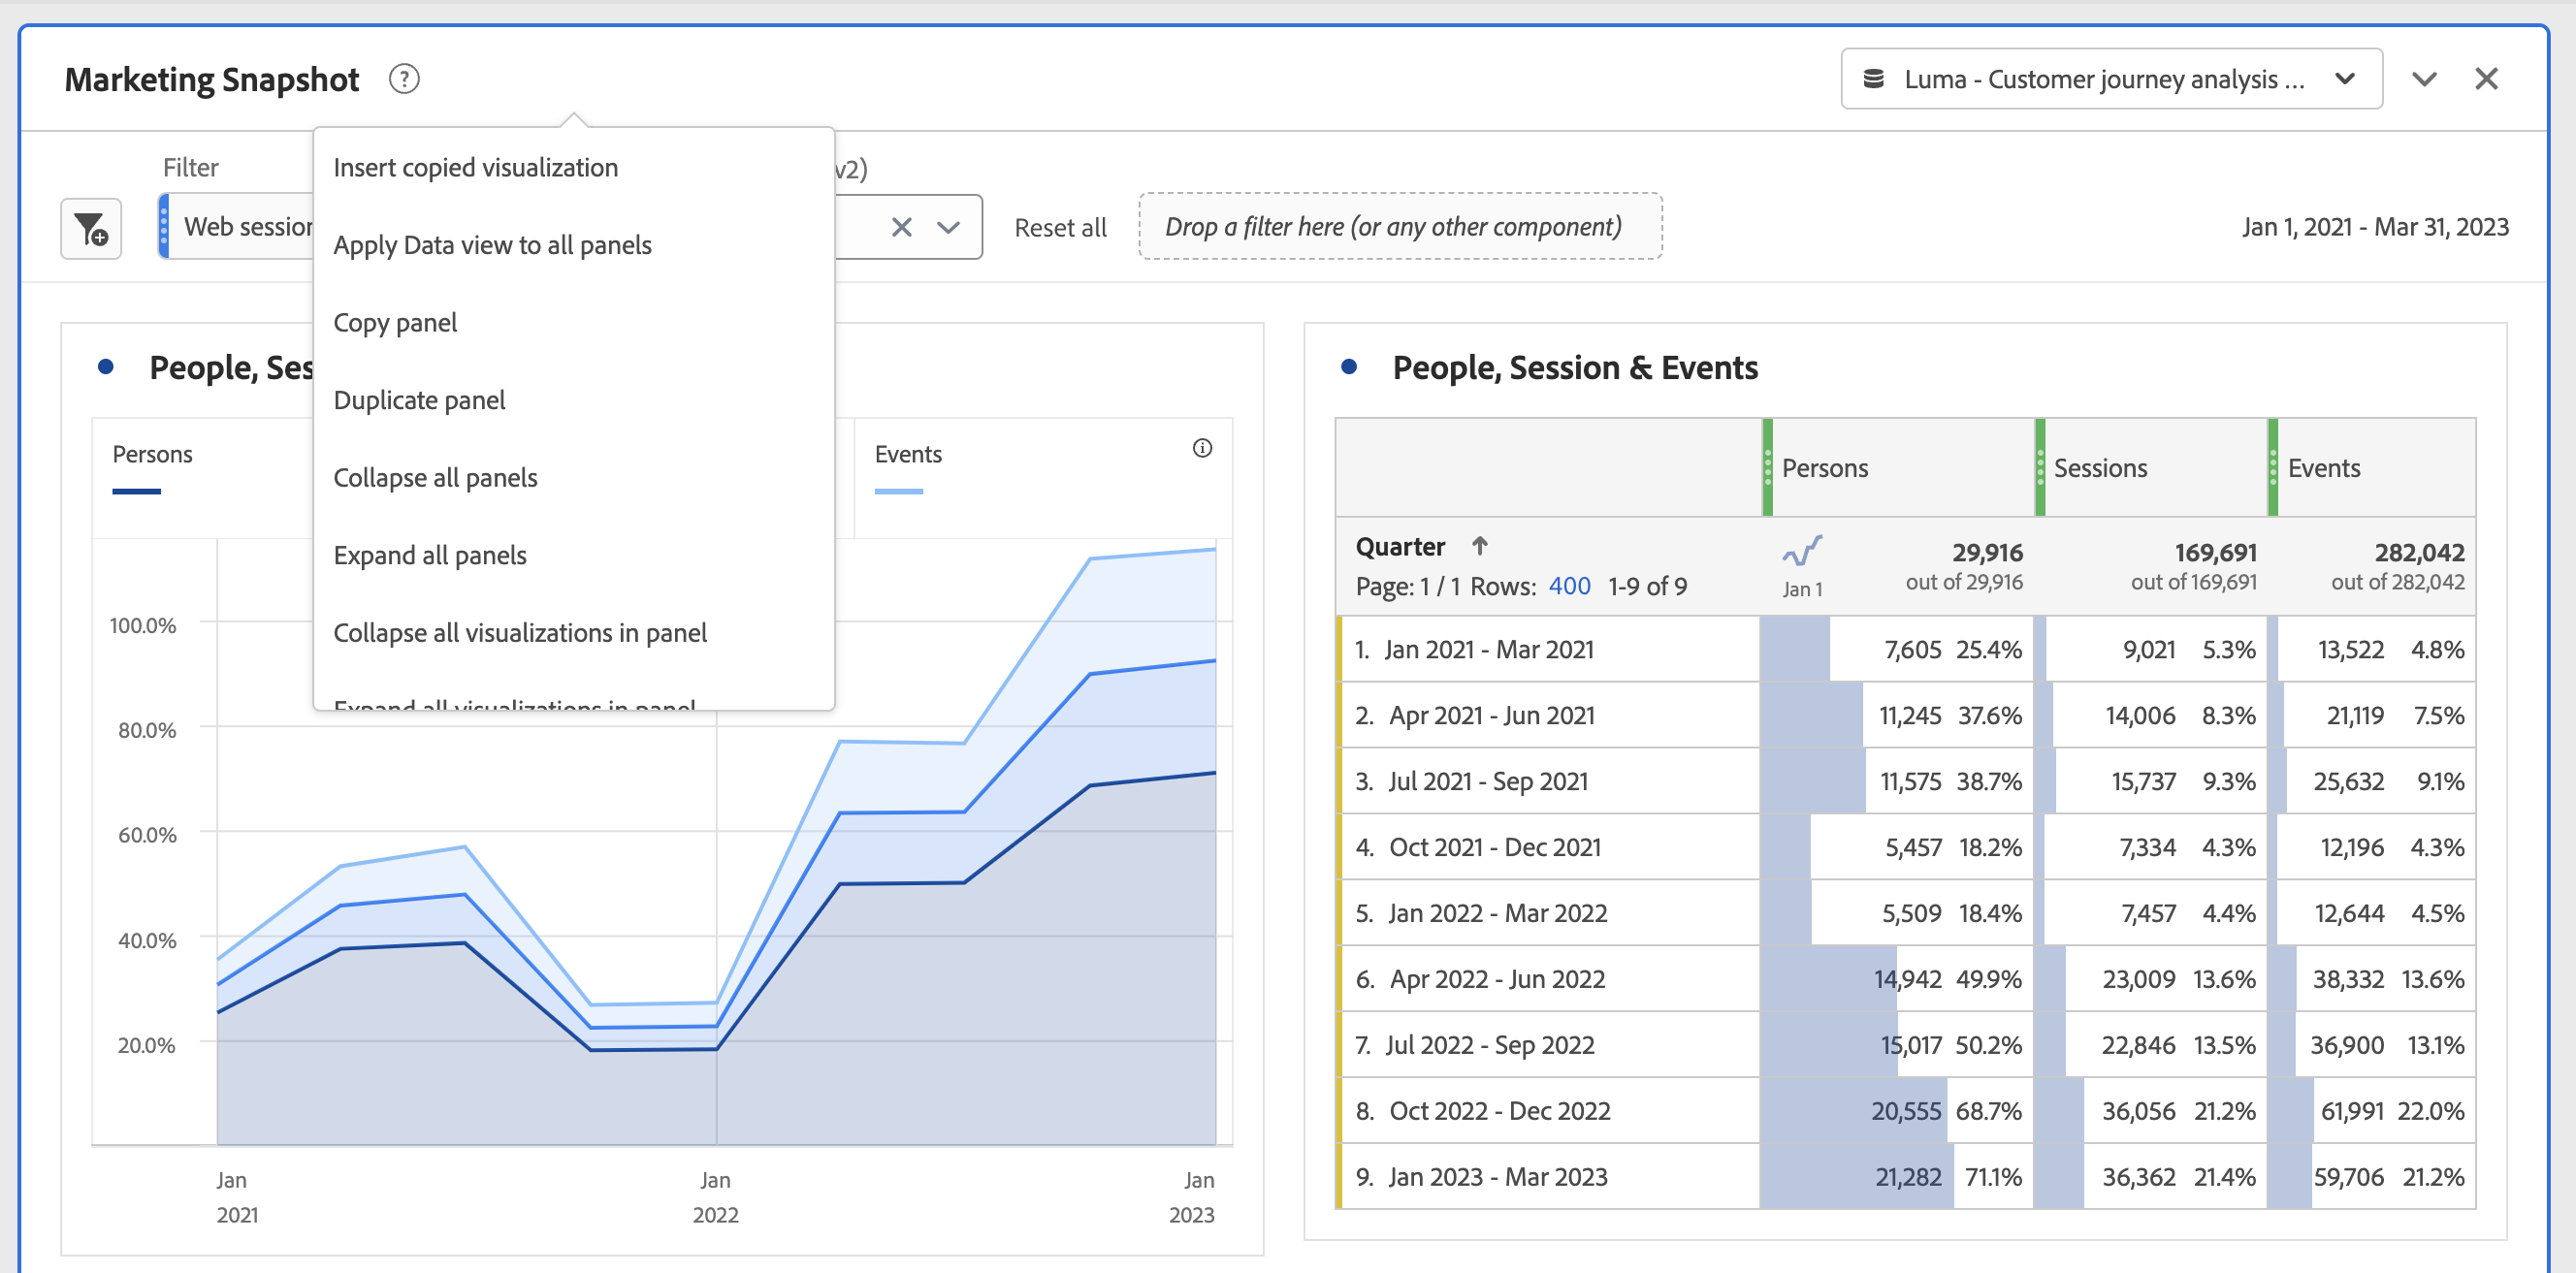Click the Persons sparkline trend icon
Image resolution: width=2576 pixels, height=1273 pixels.
click(x=1802, y=552)
